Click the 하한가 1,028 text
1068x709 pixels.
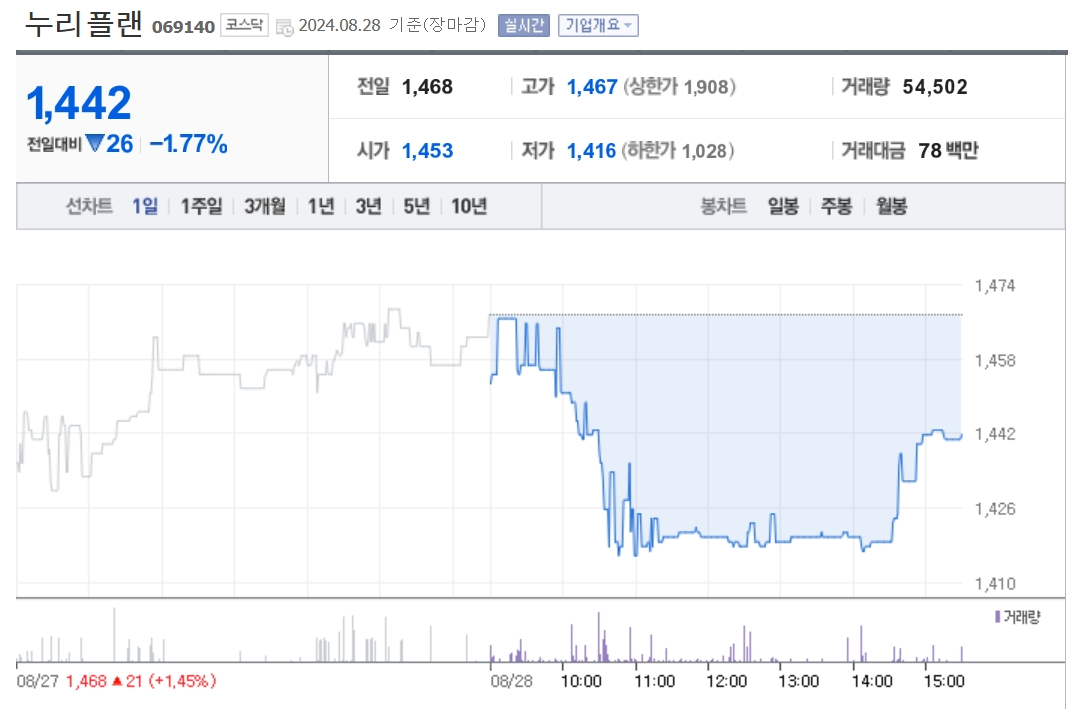click(x=678, y=151)
